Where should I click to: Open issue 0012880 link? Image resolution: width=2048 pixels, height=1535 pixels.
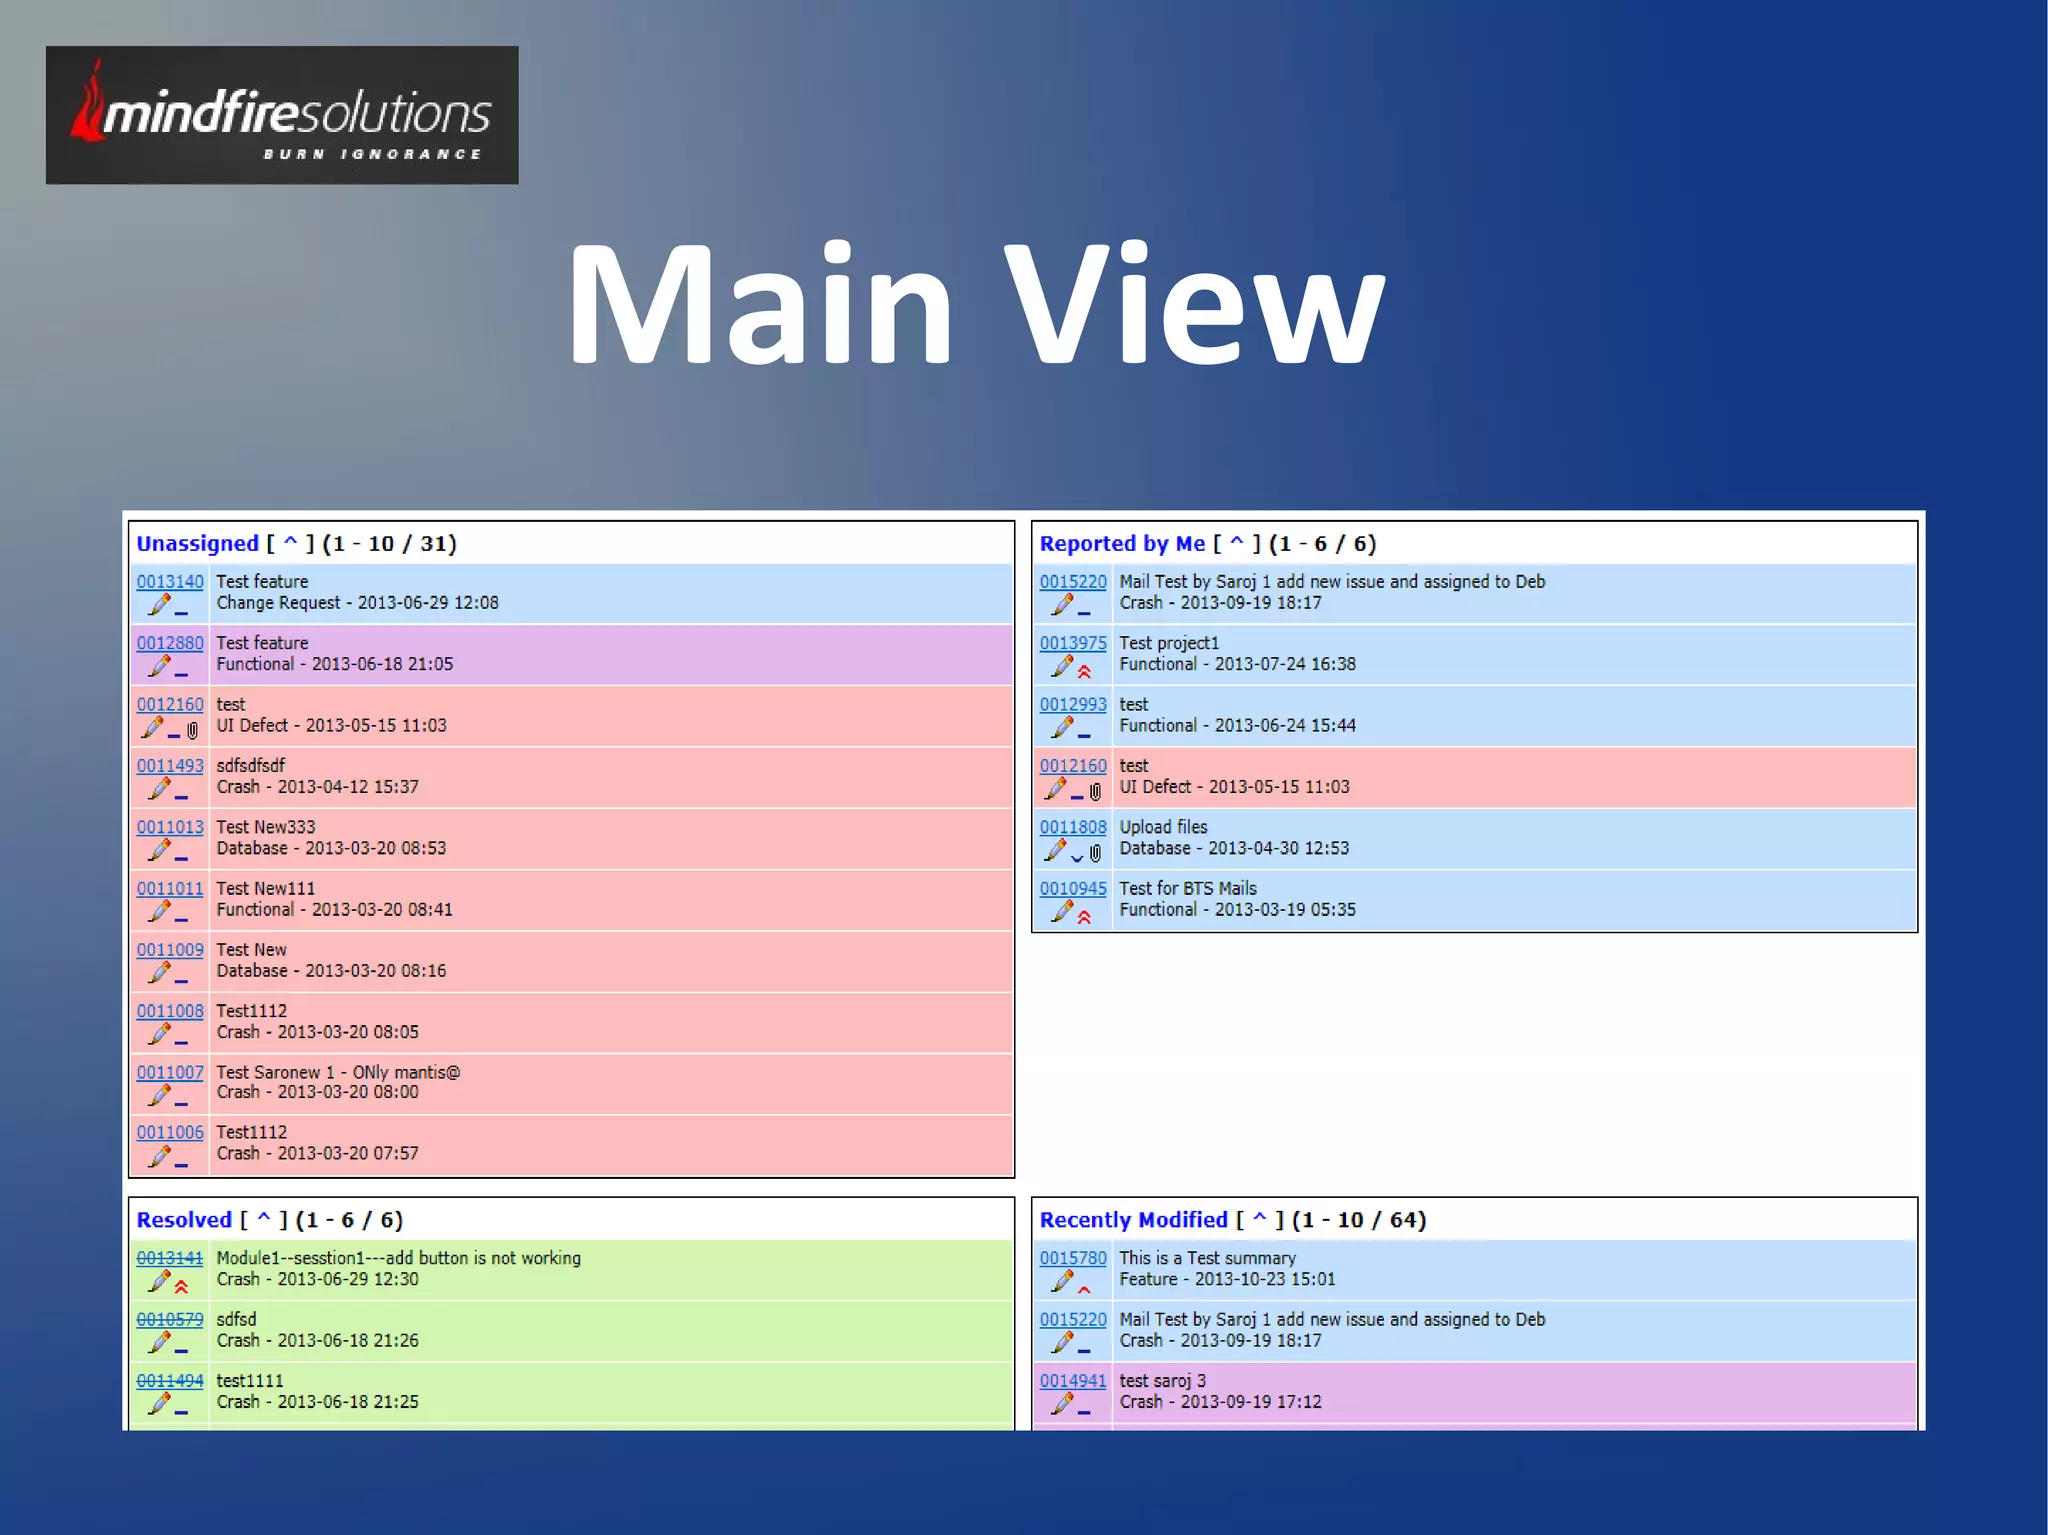click(170, 642)
